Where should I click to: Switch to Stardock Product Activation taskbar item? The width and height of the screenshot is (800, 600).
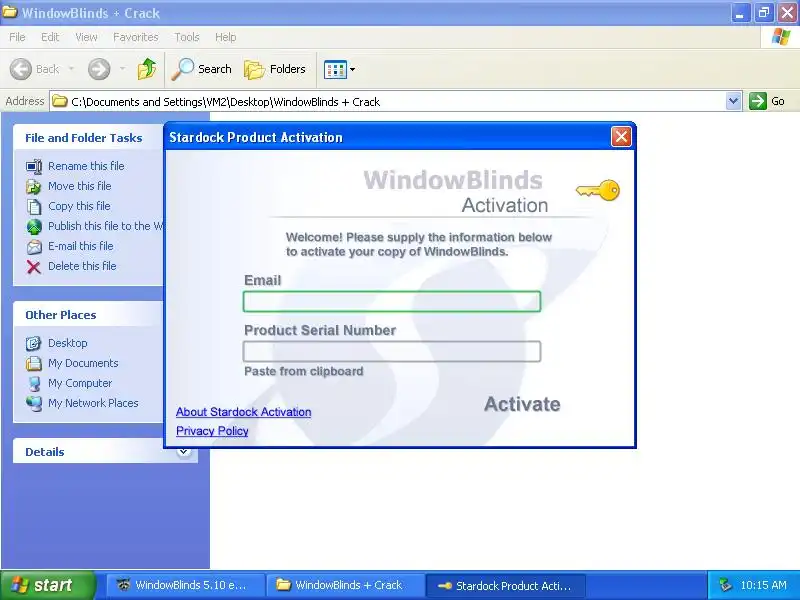click(x=505, y=585)
